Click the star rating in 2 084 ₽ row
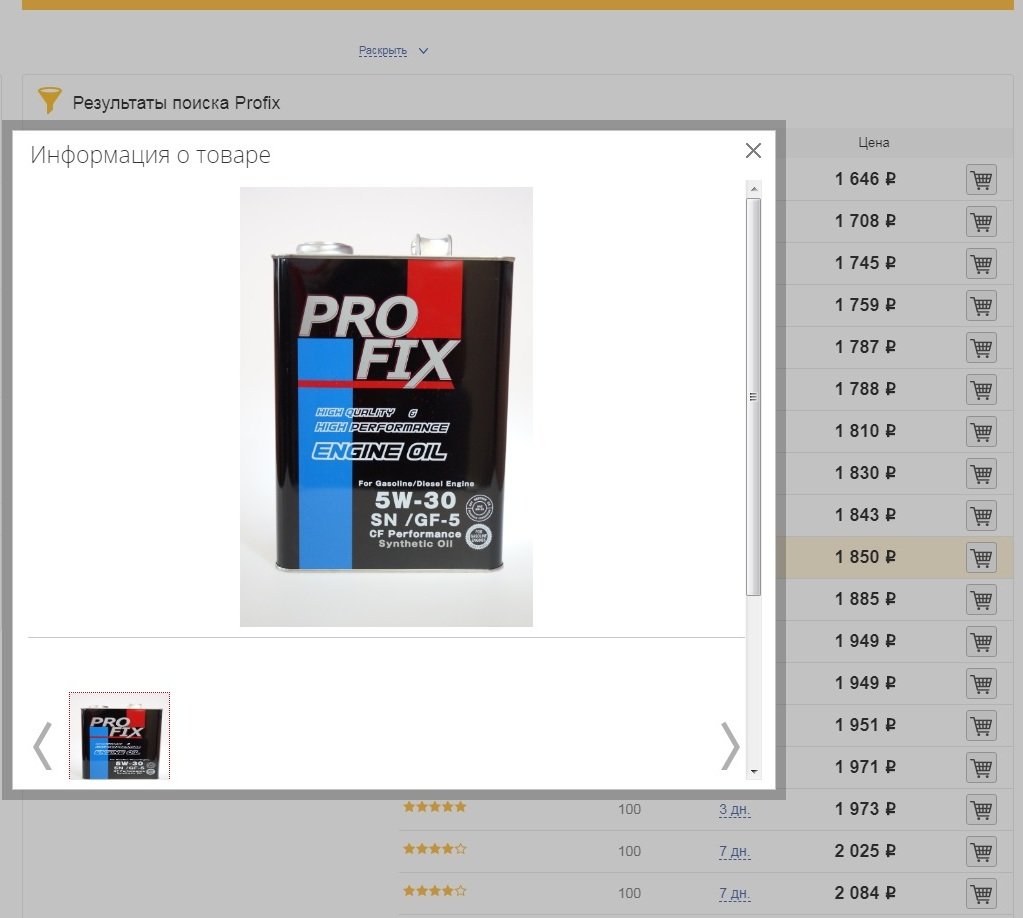1023x918 pixels. point(435,891)
